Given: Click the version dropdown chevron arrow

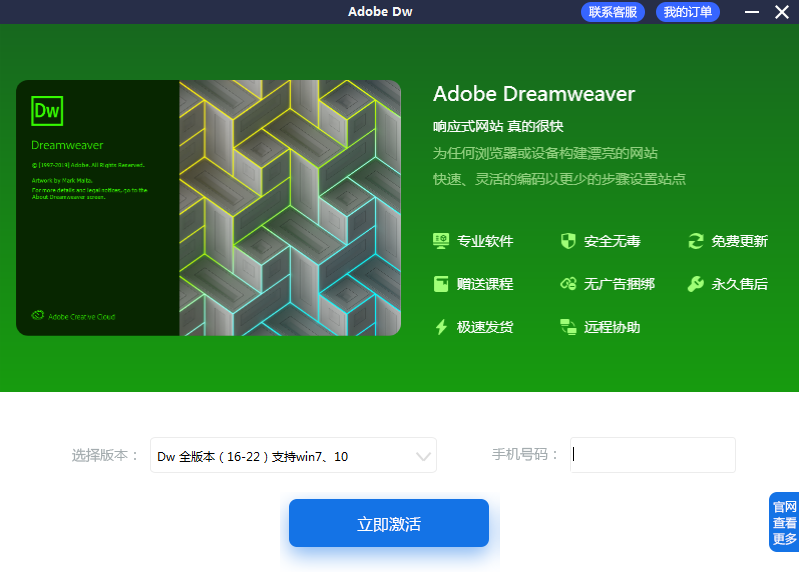Looking at the screenshot, I should [x=423, y=456].
